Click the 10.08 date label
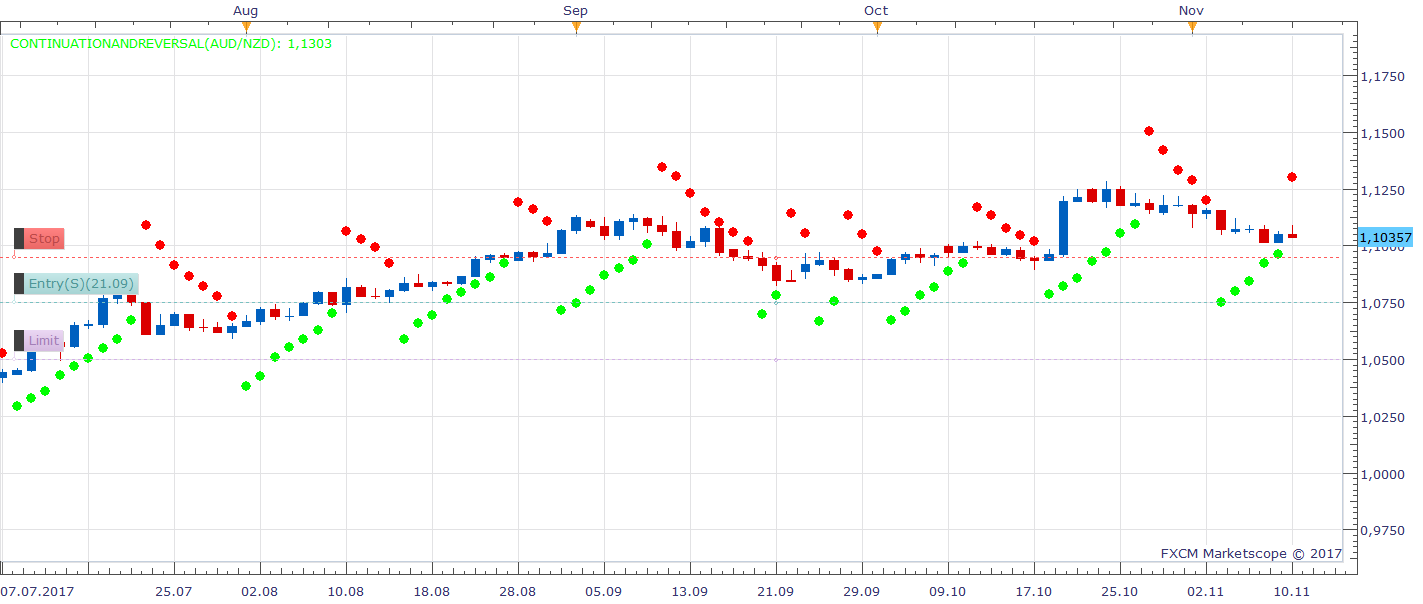The height and width of the screenshot is (604, 1423). (346, 592)
